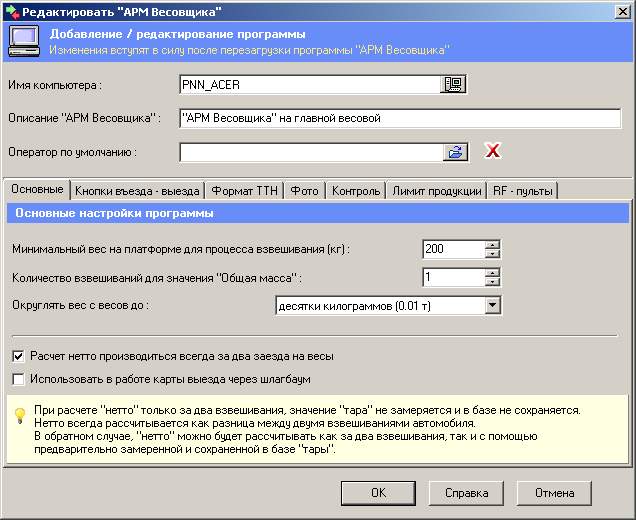Enable exit cards through barrier checkbox

19,380
